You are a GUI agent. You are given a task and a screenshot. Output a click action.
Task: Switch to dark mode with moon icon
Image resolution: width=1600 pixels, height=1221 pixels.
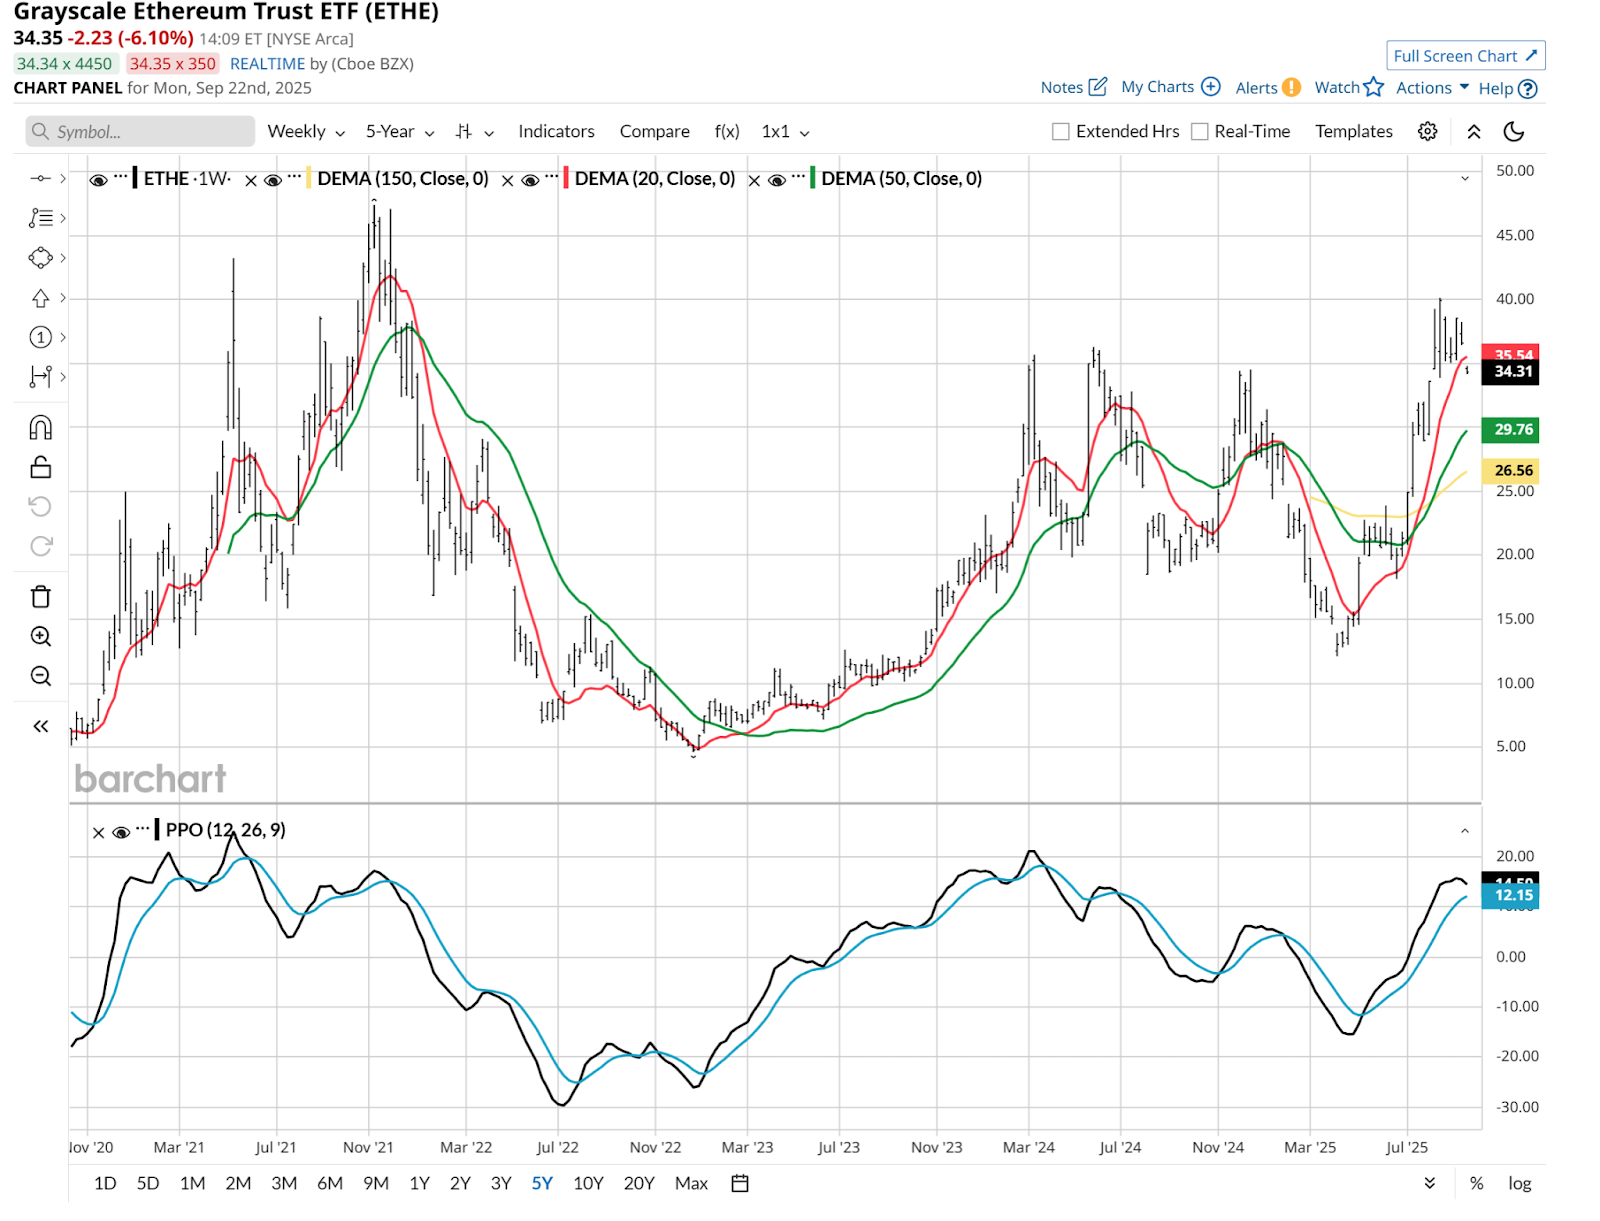[x=1514, y=131]
